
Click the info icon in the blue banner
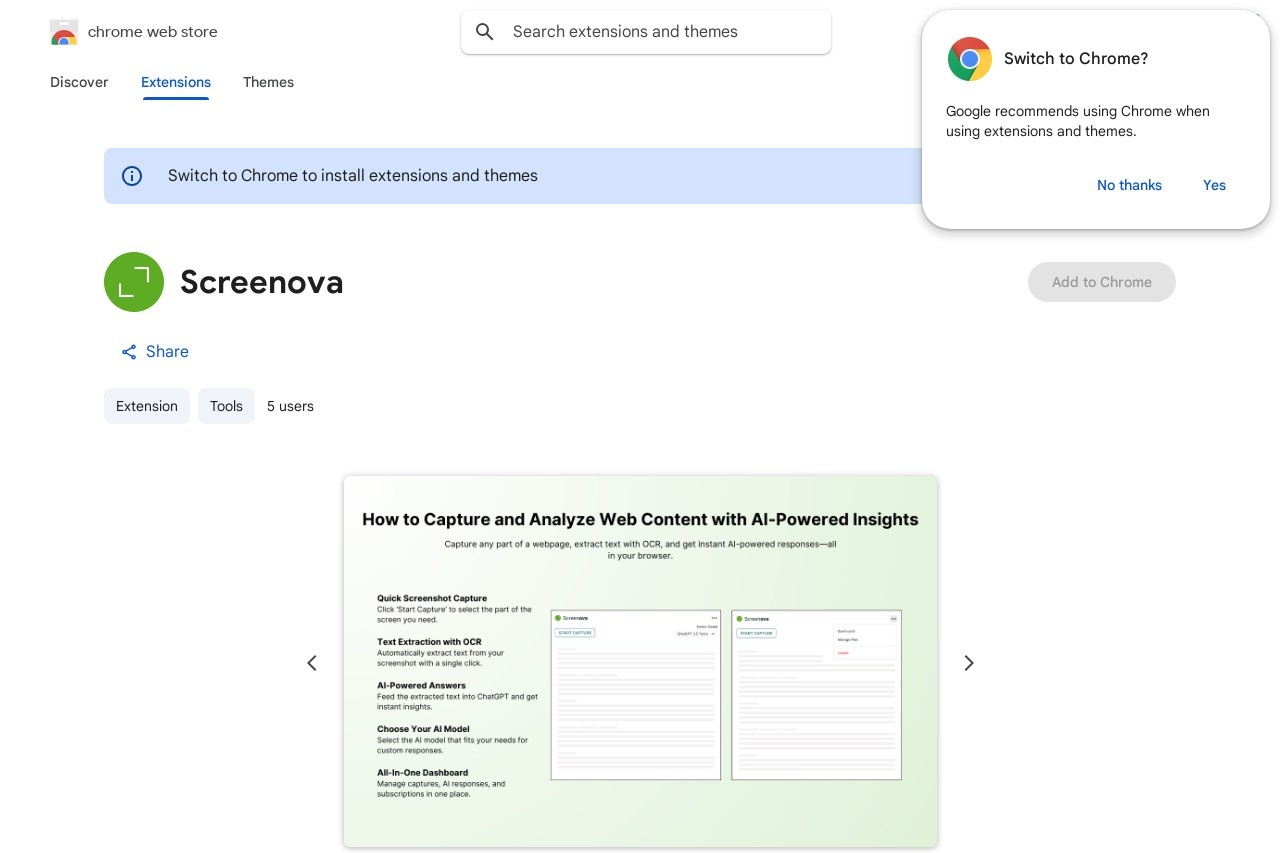[132, 176]
